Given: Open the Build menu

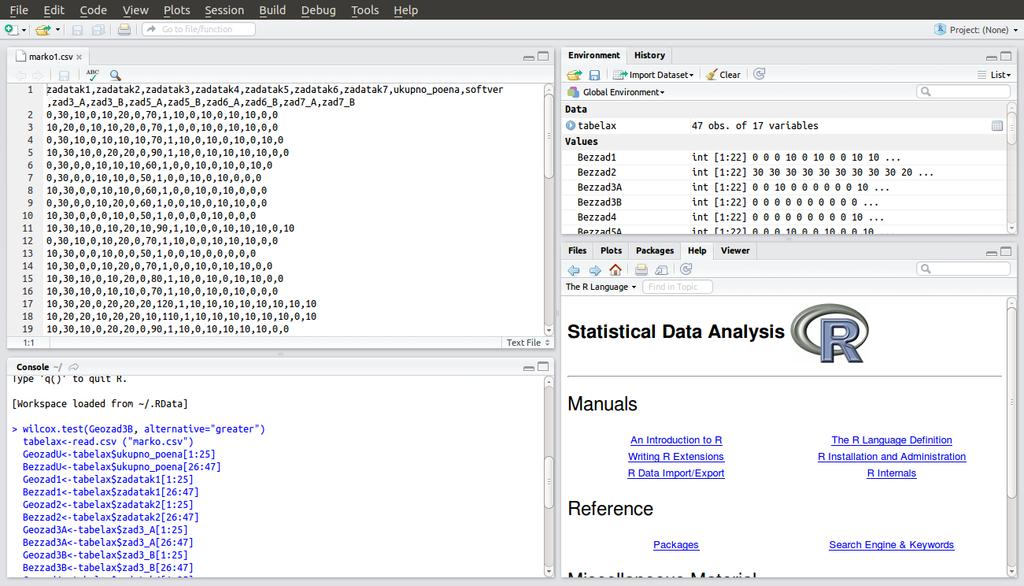Looking at the screenshot, I should point(272,10).
